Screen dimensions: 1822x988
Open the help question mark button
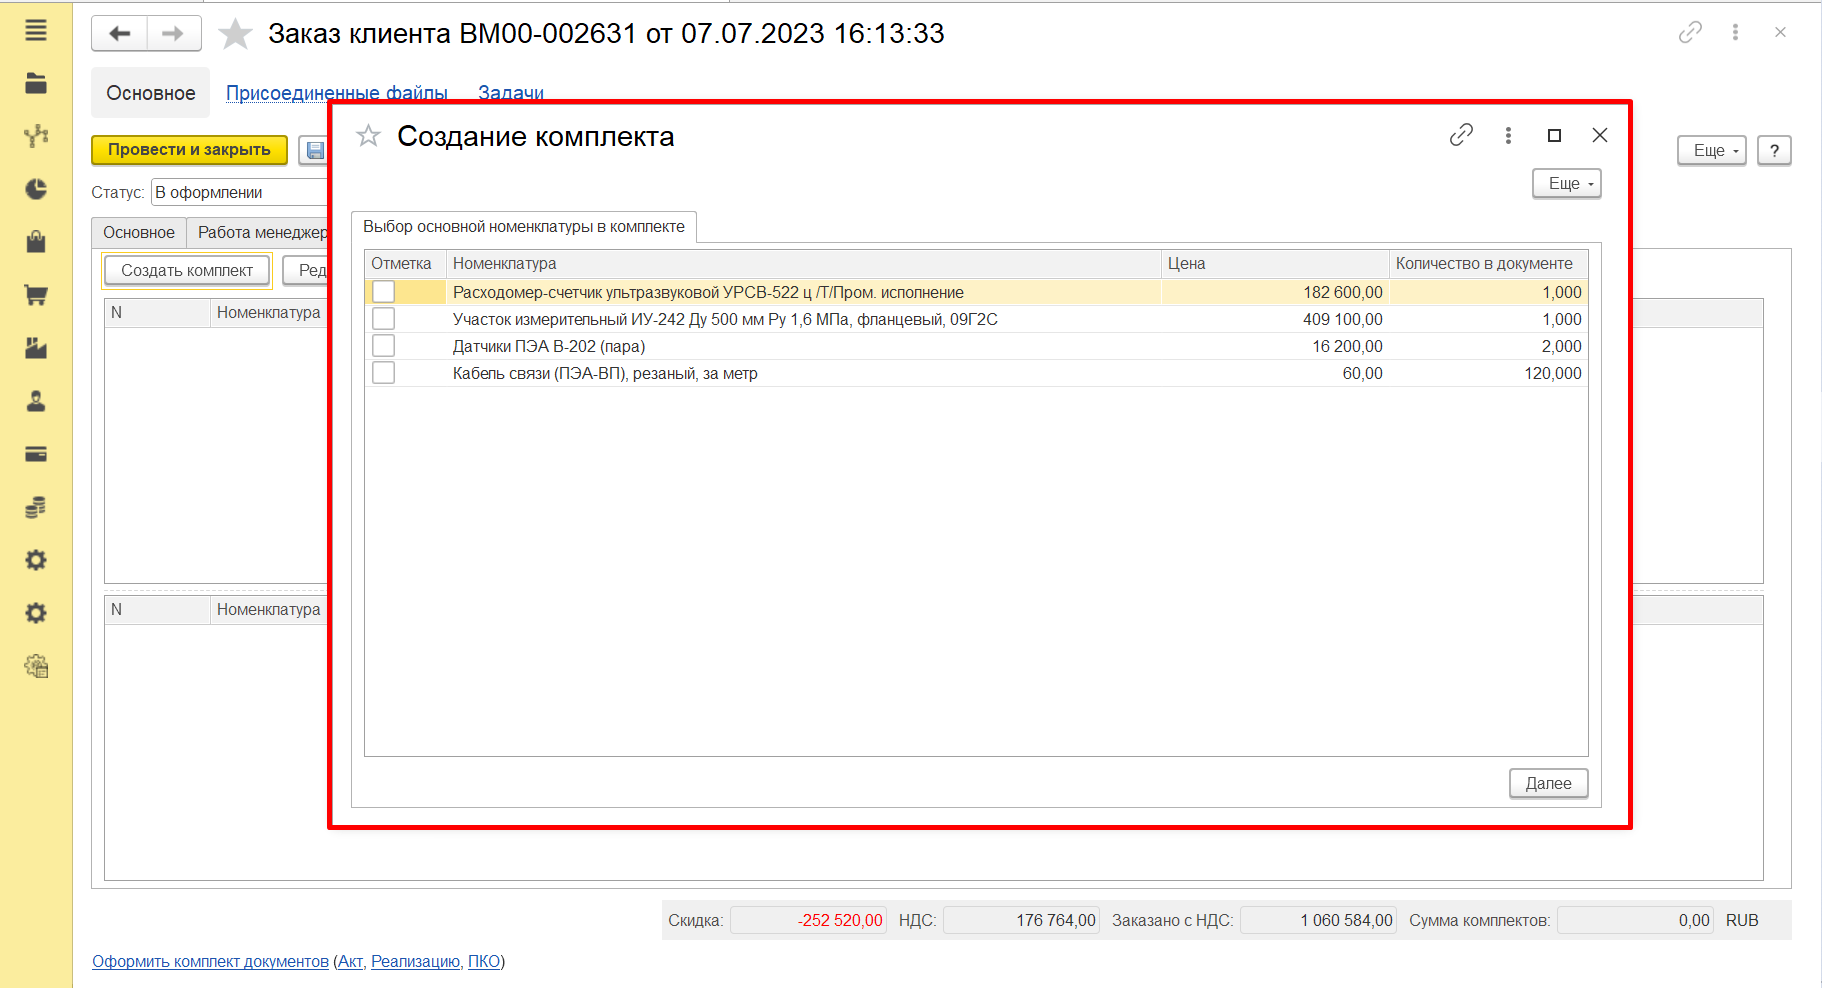pyautogui.click(x=1774, y=151)
